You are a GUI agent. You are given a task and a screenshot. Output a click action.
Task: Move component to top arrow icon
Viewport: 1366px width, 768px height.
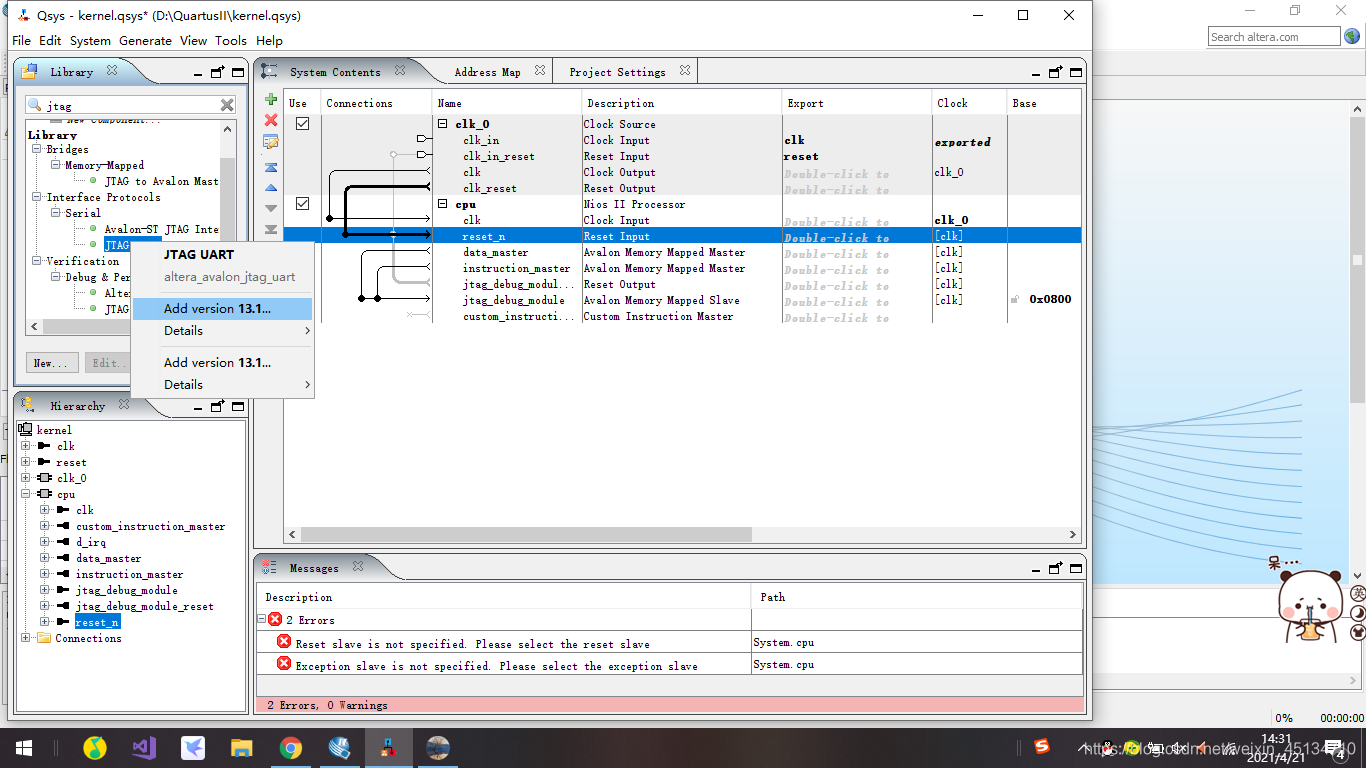click(x=271, y=167)
